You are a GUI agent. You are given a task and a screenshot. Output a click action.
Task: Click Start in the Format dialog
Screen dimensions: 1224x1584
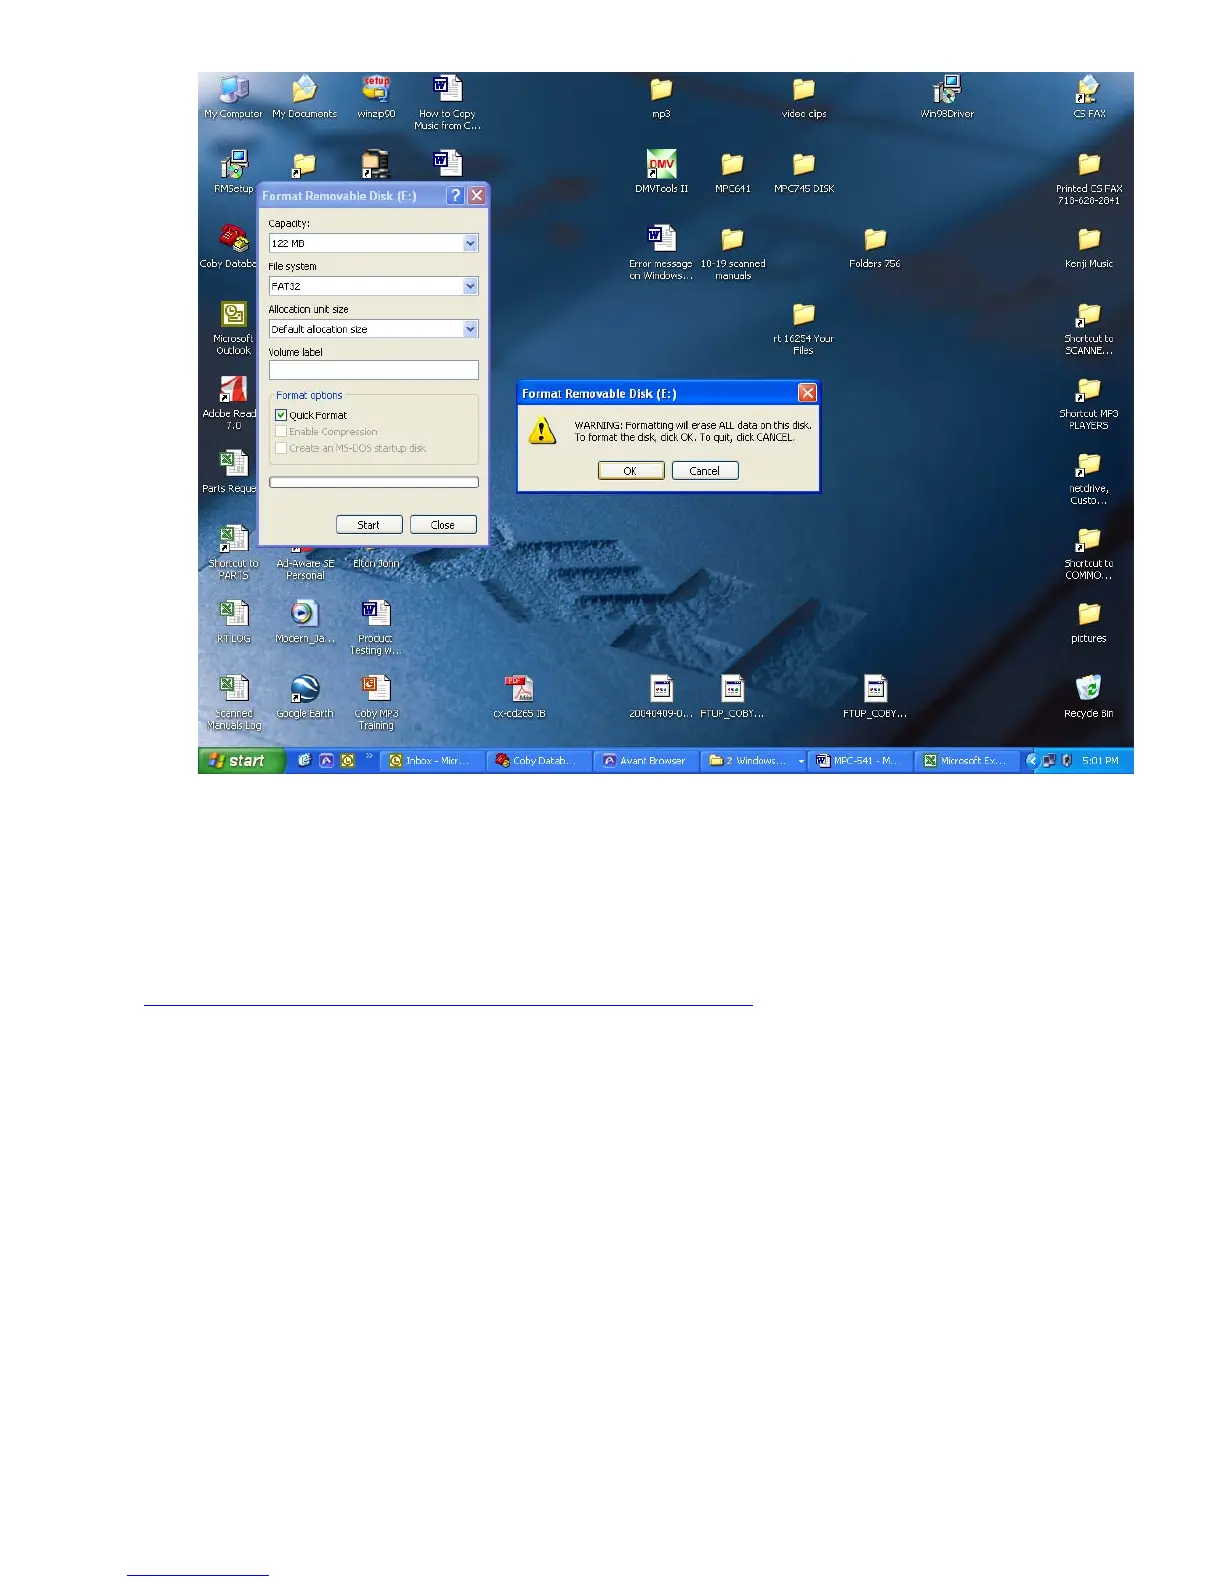369,525
